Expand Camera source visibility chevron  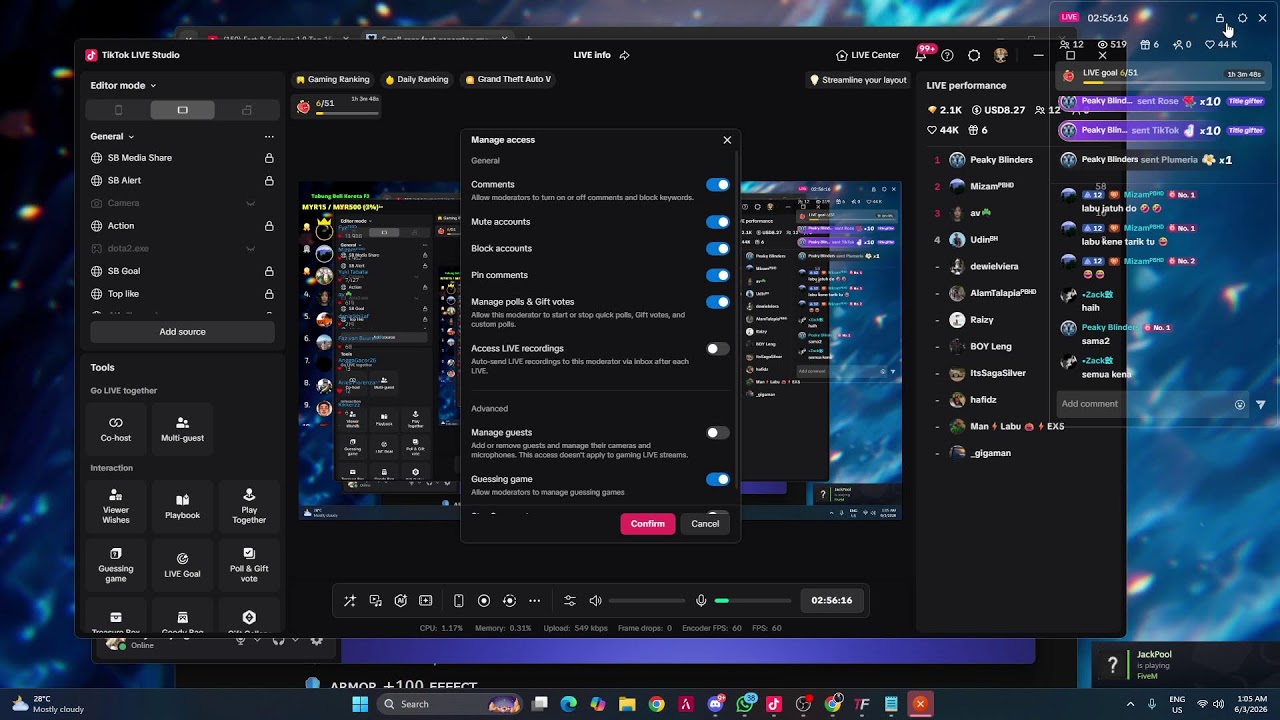coord(251,203)
